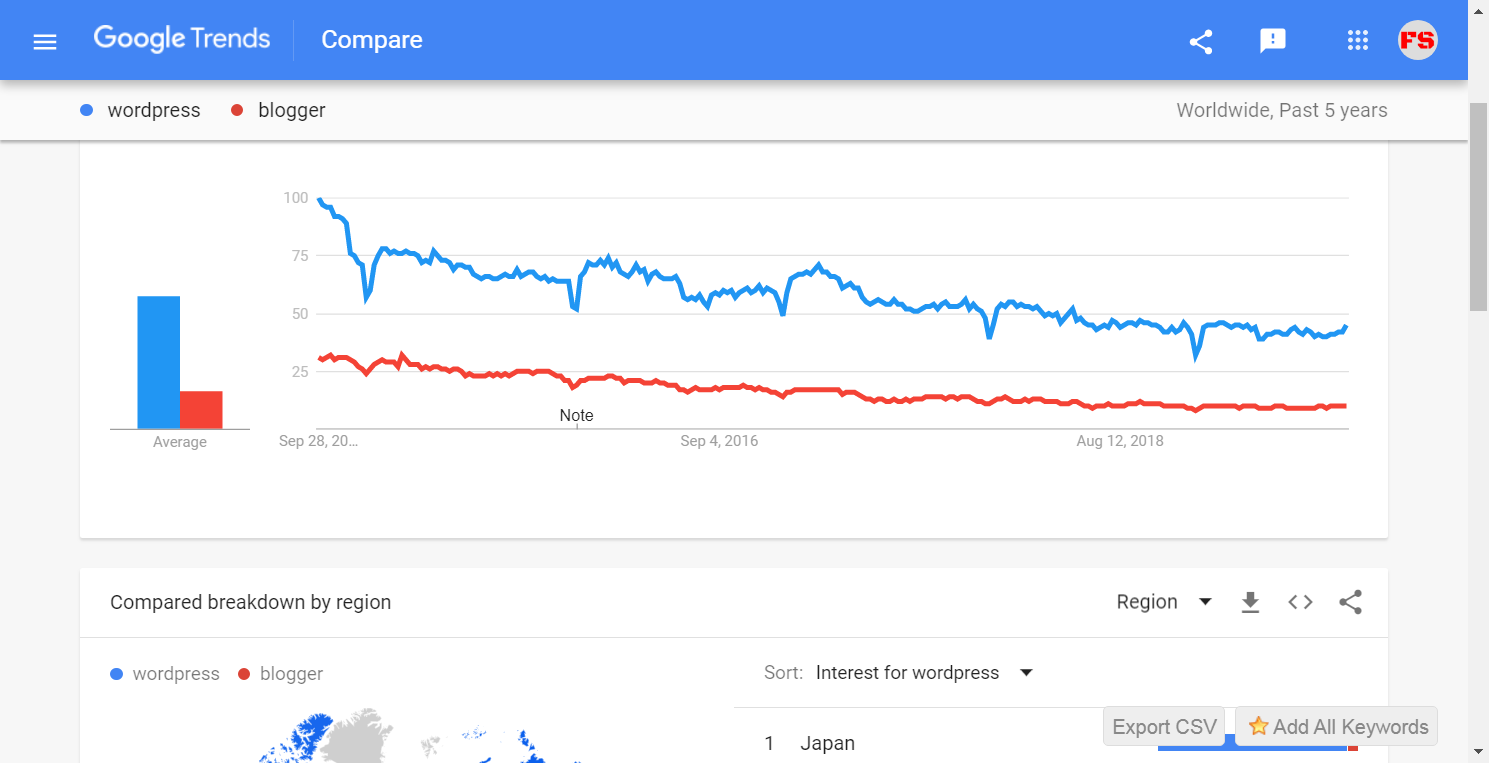Select the Compare header item
Screen dimensions: 1489x763
372,40
